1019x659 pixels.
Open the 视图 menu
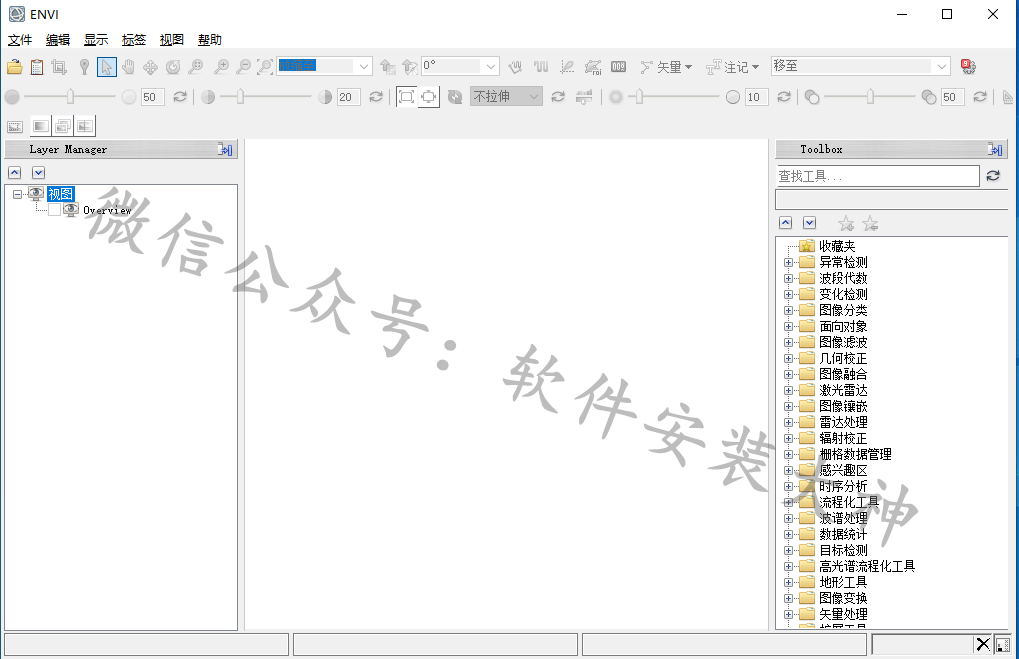172,40
